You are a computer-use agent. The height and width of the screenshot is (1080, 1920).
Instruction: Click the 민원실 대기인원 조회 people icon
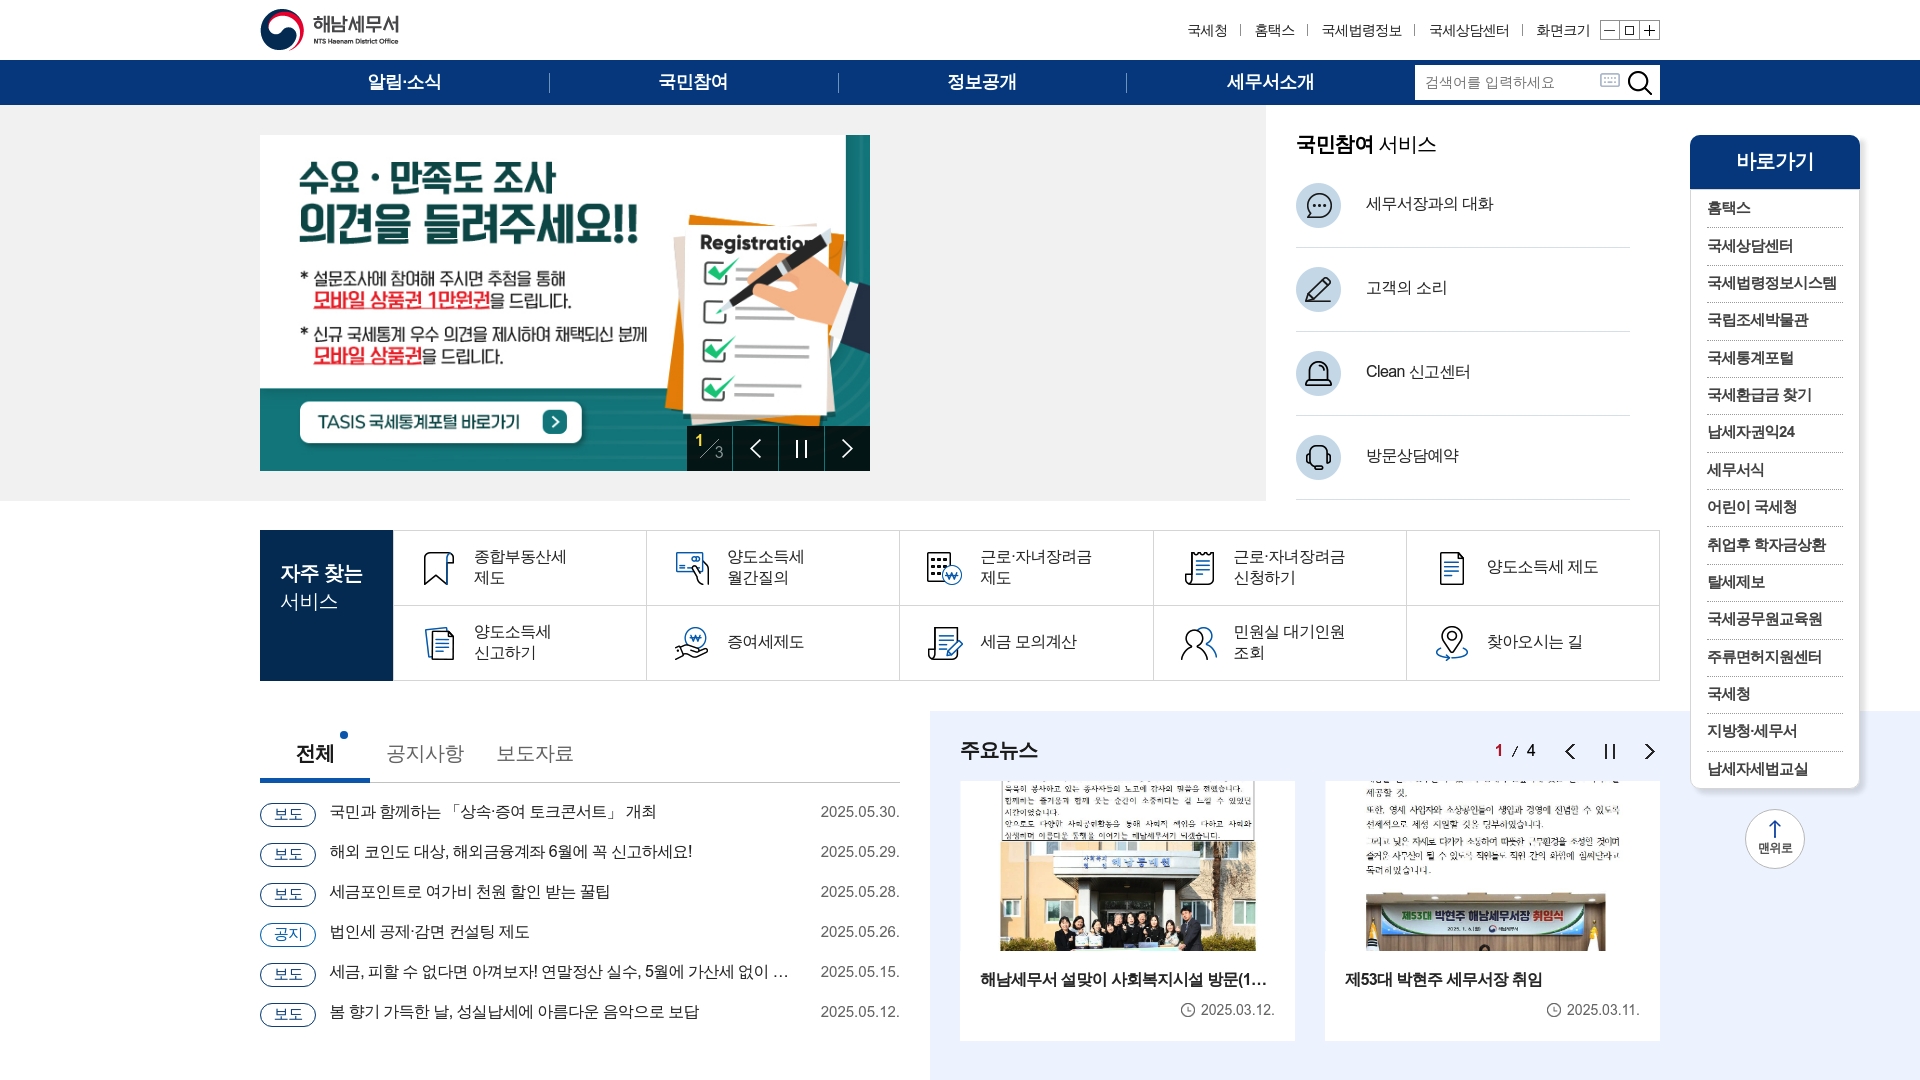pyautogui.click(x=1198, y=643)
